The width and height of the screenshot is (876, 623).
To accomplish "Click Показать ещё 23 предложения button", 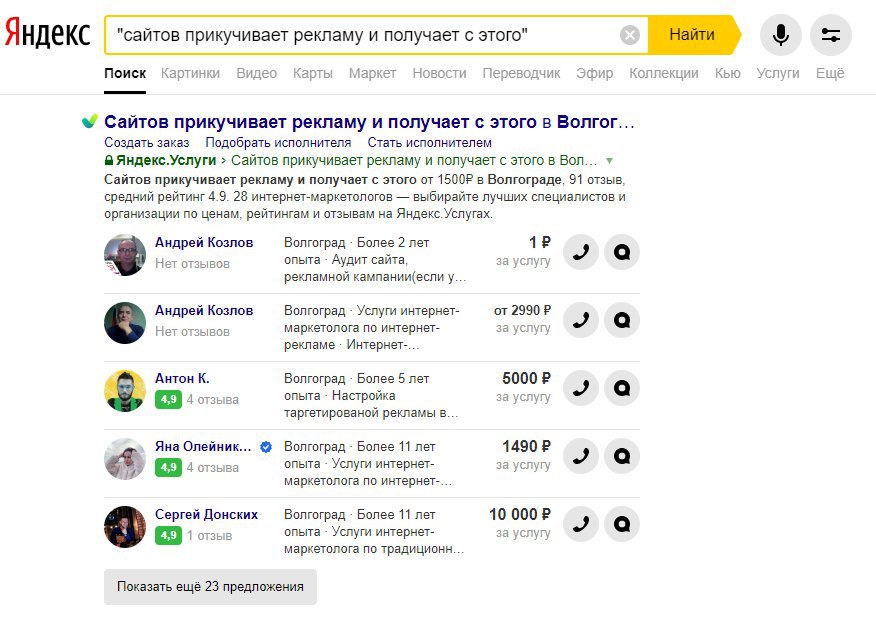I will [x=210, y=587].
